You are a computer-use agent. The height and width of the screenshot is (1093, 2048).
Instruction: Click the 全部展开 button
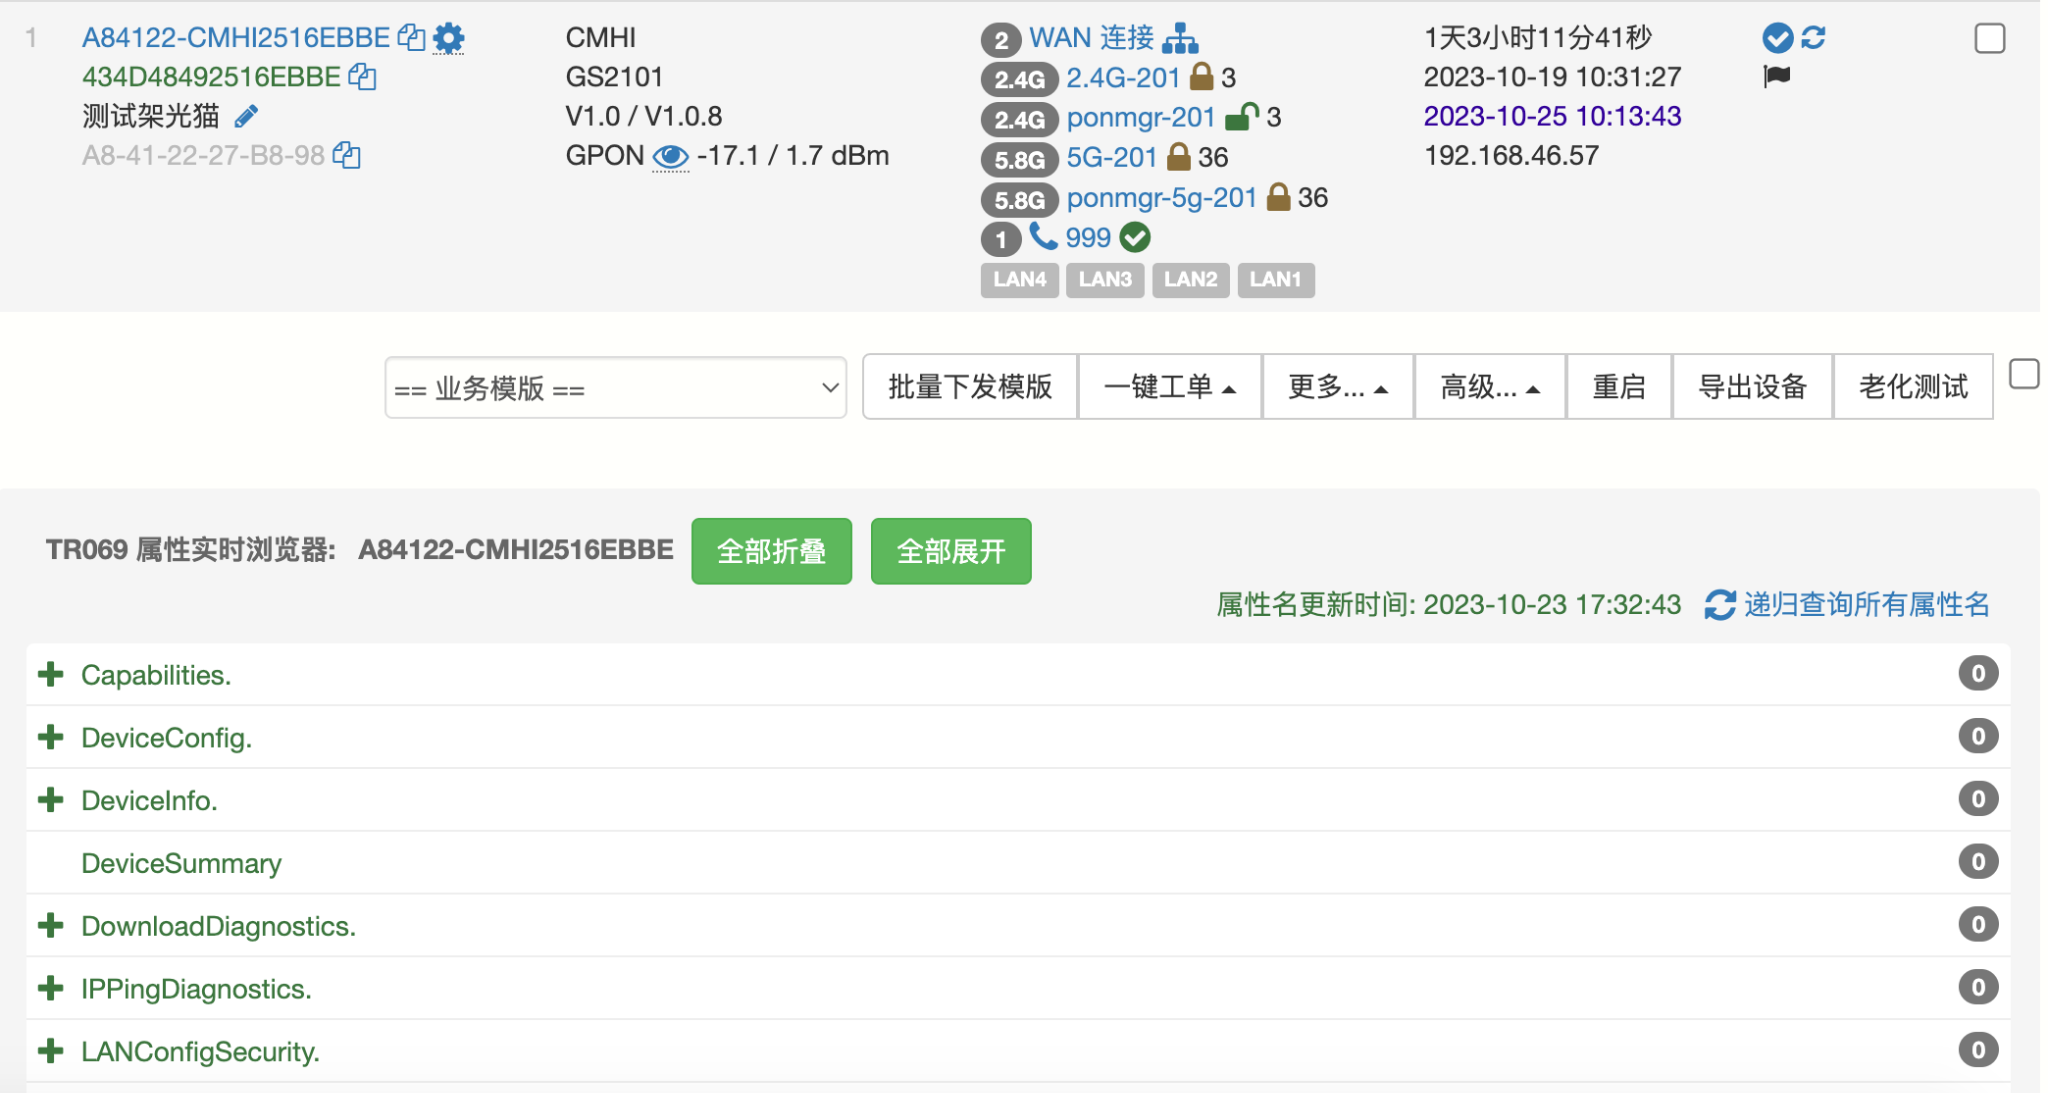950,551
